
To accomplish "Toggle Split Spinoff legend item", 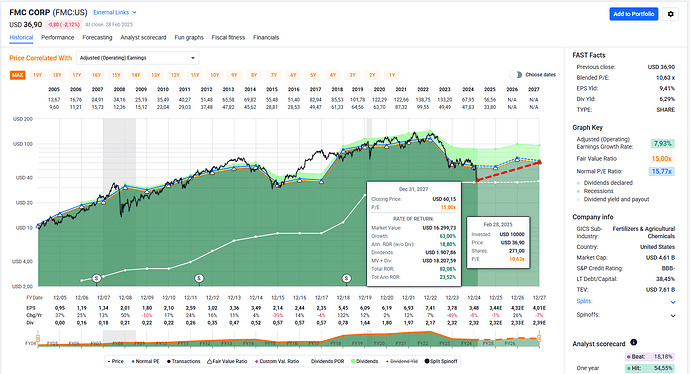I will [x=441, y=361].
